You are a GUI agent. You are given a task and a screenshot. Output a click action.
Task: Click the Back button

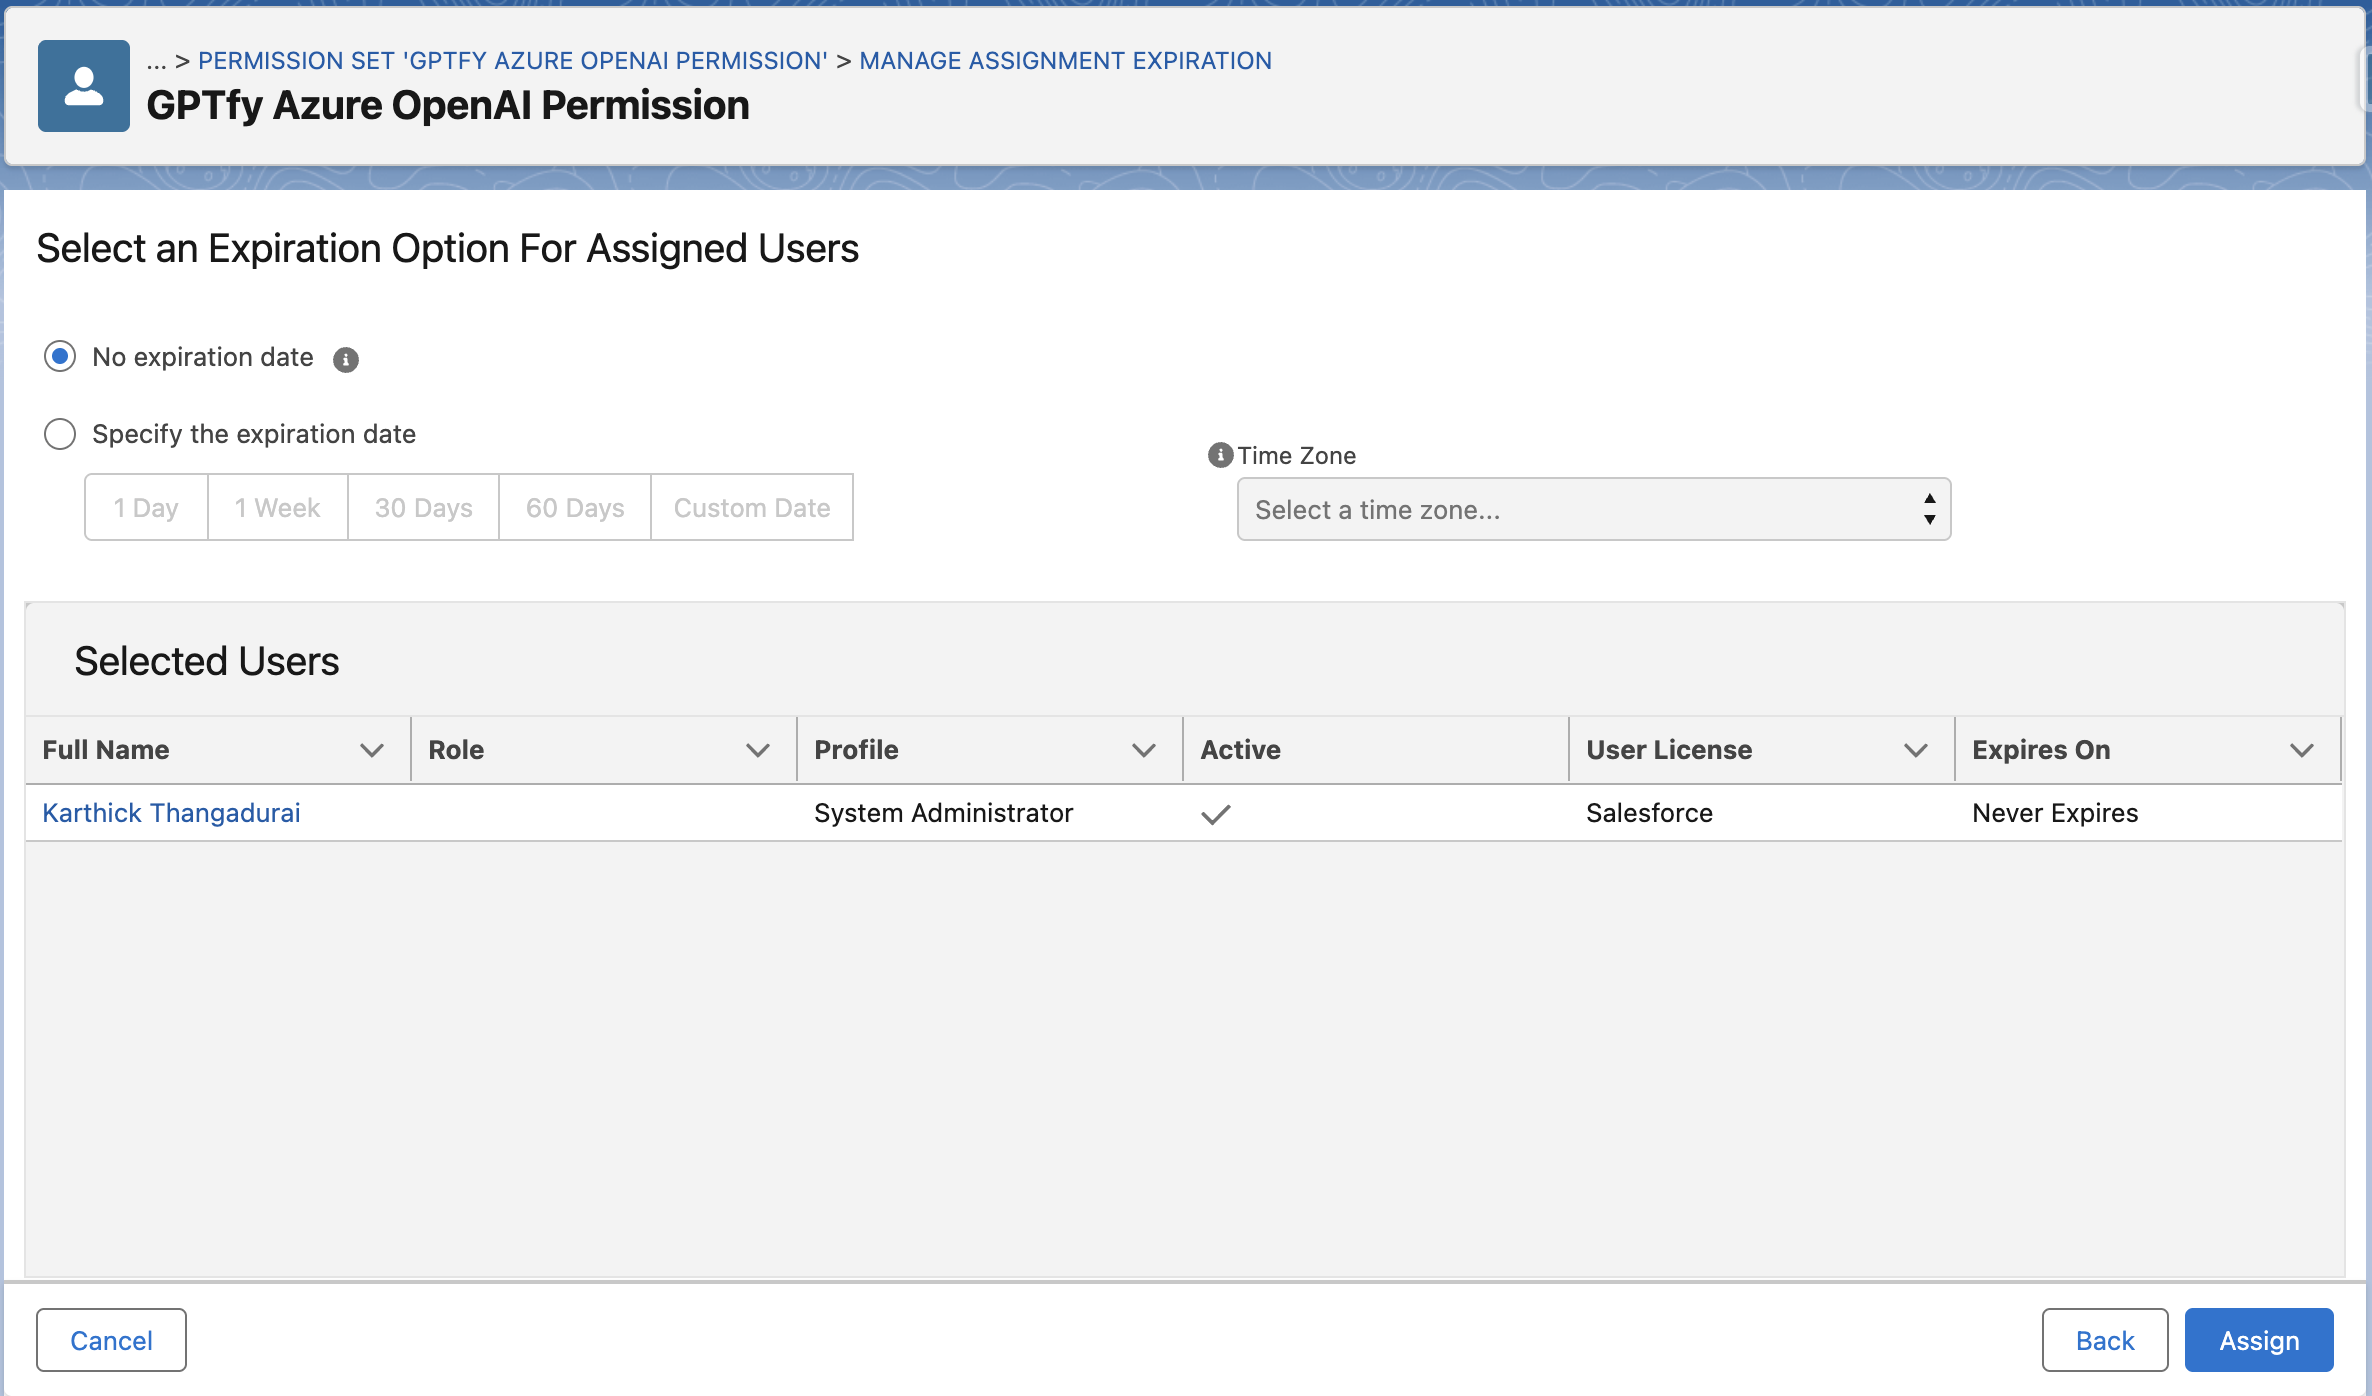(x=2104, y=1341)
